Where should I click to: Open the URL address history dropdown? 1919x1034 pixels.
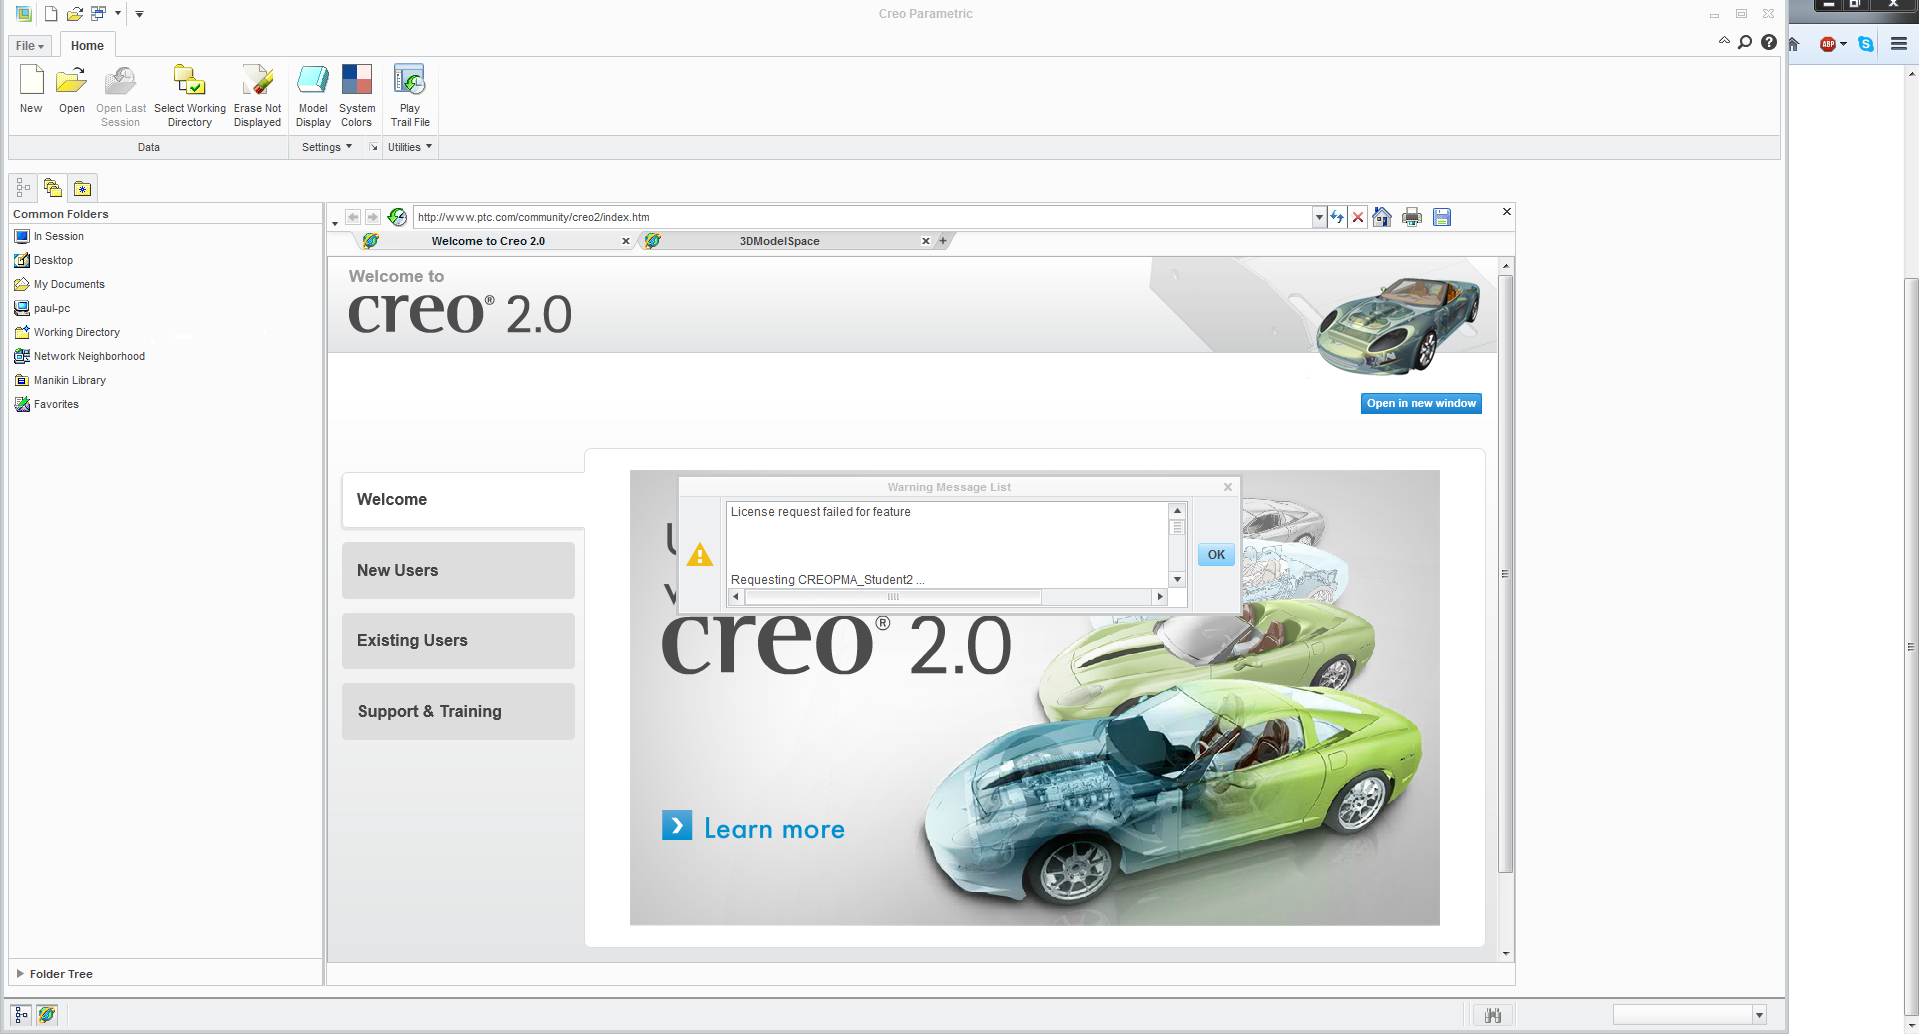(x=1319, y=217)
